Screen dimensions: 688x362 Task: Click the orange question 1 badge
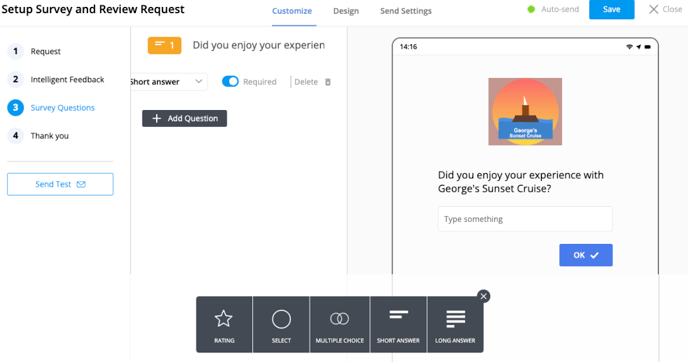165,45
